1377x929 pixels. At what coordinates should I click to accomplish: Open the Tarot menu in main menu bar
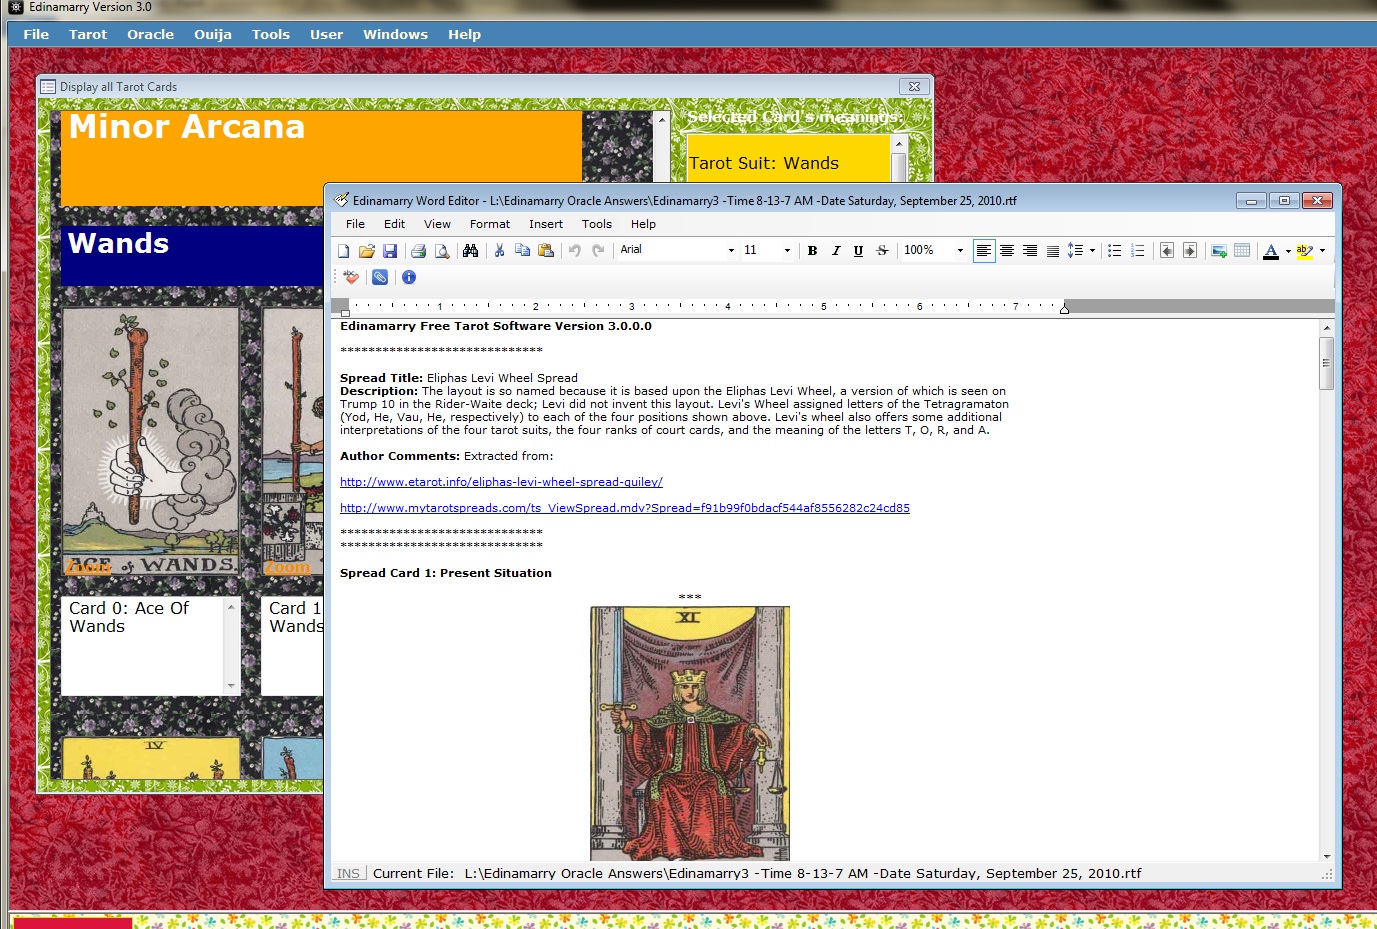[88, 34]
